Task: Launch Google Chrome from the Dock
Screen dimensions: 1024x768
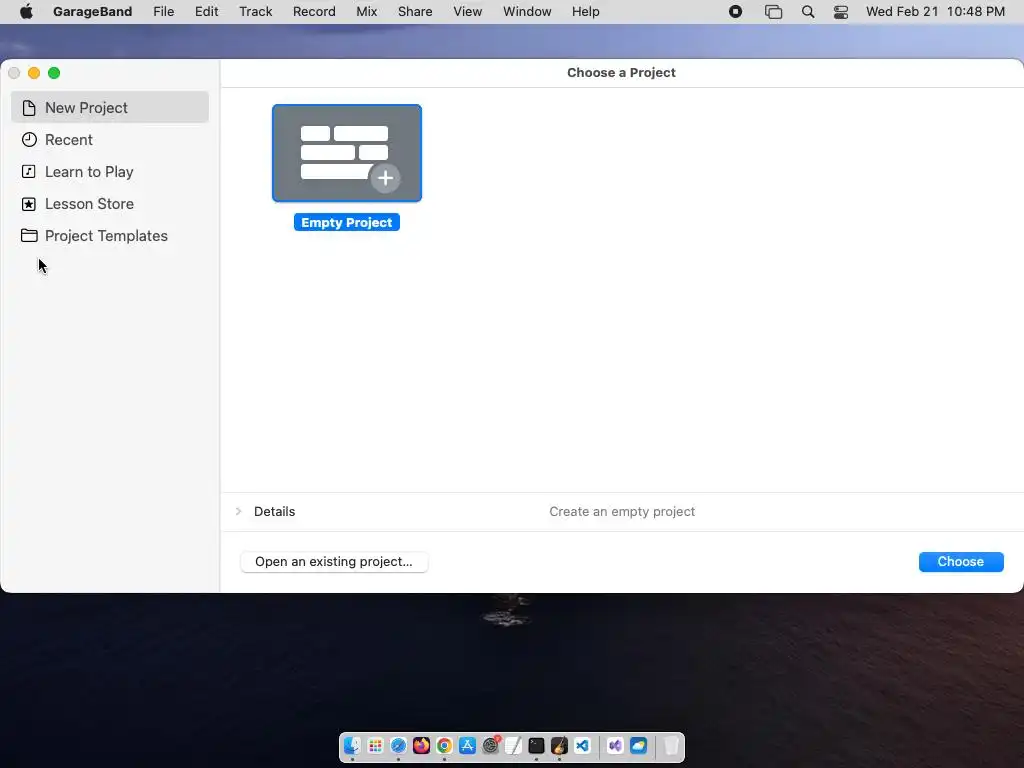Action: pyautogui.click(x=444, y=746)
